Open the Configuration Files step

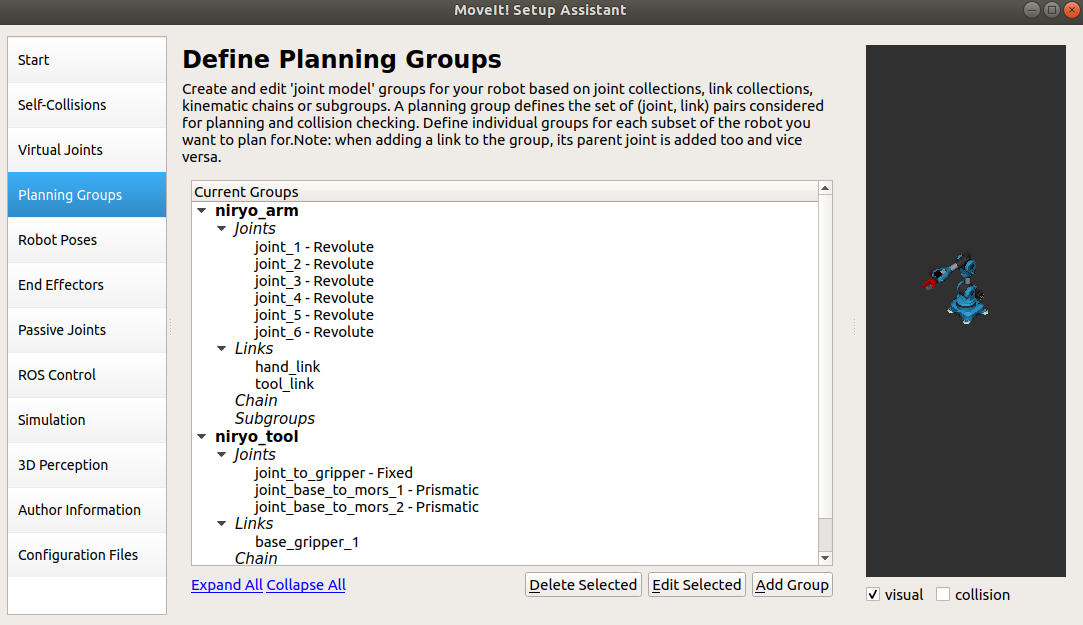click(87, 555)
